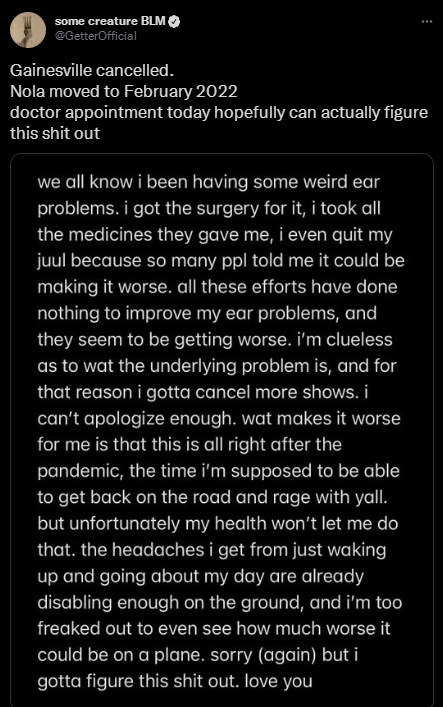The height and width of the screenshot is (707, 443).
Task: Select the 'doctor appointment today' tweet line
Action: tap(219, 113)
